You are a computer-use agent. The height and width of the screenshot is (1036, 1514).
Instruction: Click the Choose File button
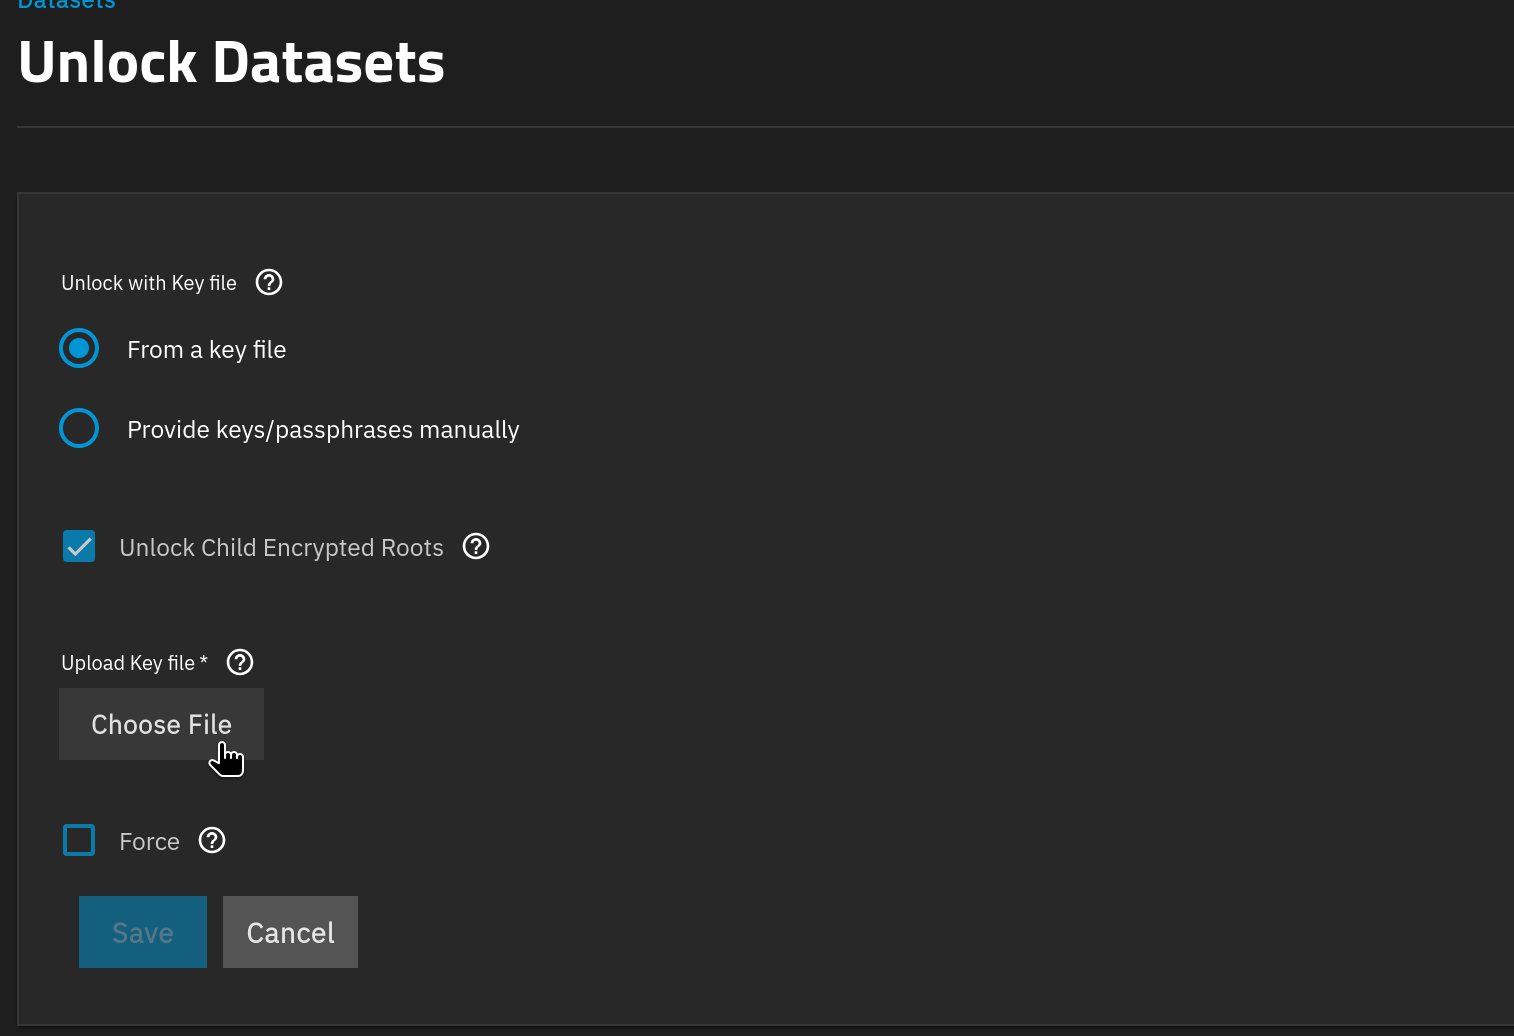161,724
